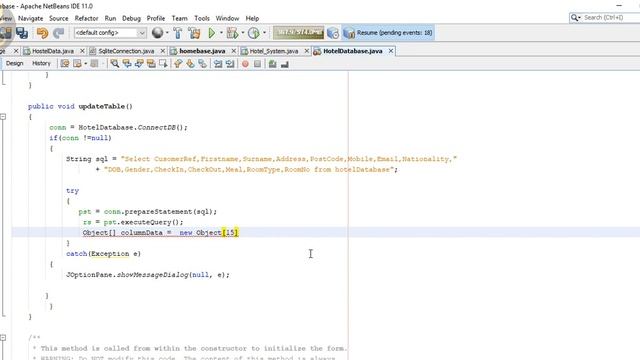This screenshot has width=640, height=360.
Task: Open the Debug Project dropdown arrow
Action: point(243,33)
